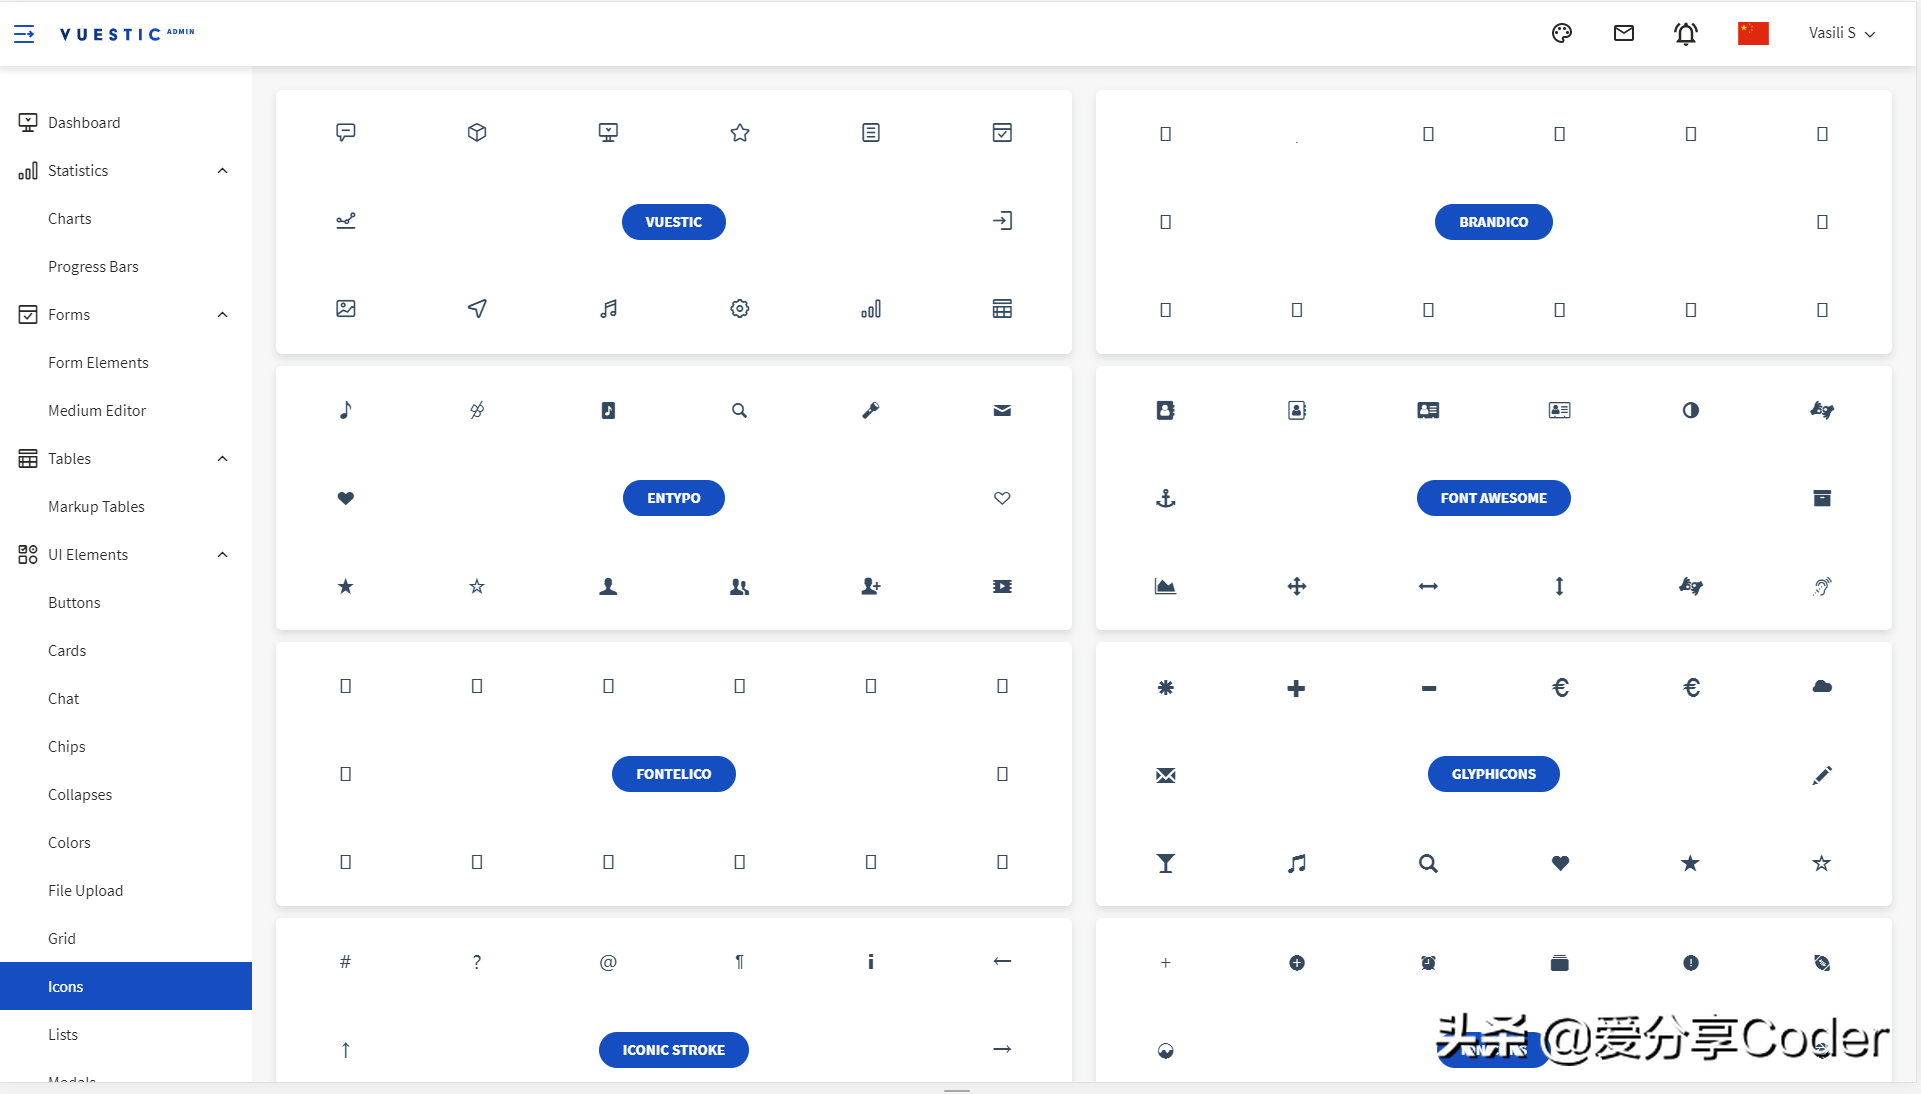Click the VUESTIC icon set button

(673, 220)
